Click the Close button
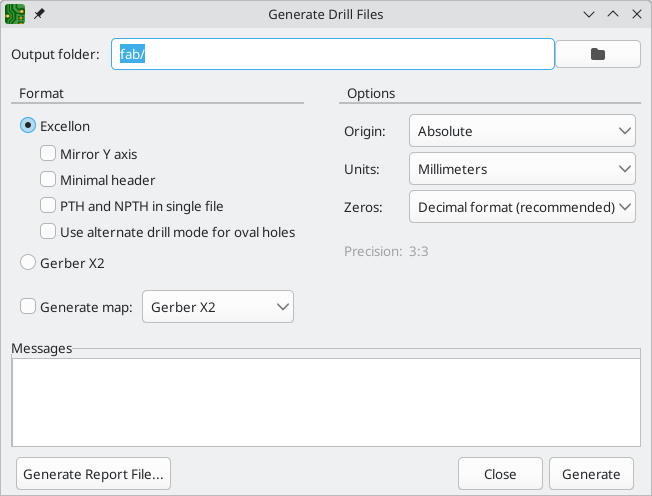Viewport: 652px width, 496px height. [x=500, y=474]
